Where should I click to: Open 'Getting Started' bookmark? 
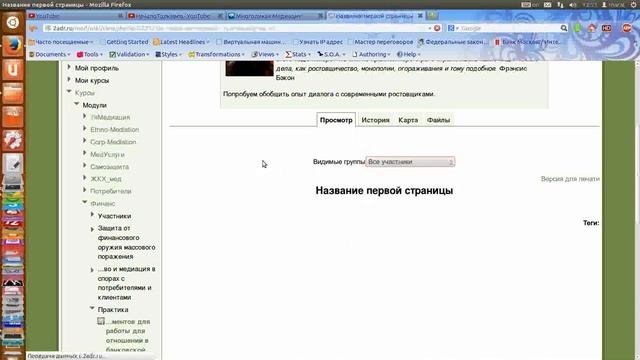pyautogui.click(x=124, y=42)
